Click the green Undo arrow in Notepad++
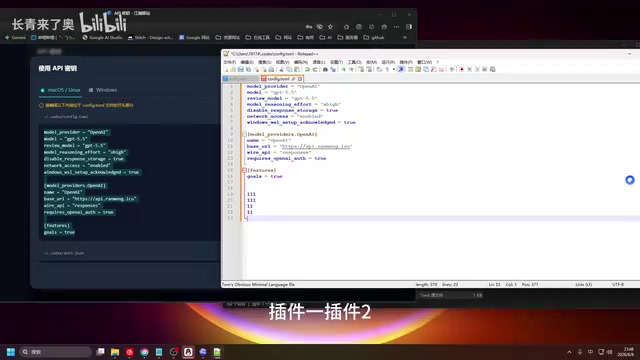The height and width of the screenshot is (360, 640). [307, 69]
